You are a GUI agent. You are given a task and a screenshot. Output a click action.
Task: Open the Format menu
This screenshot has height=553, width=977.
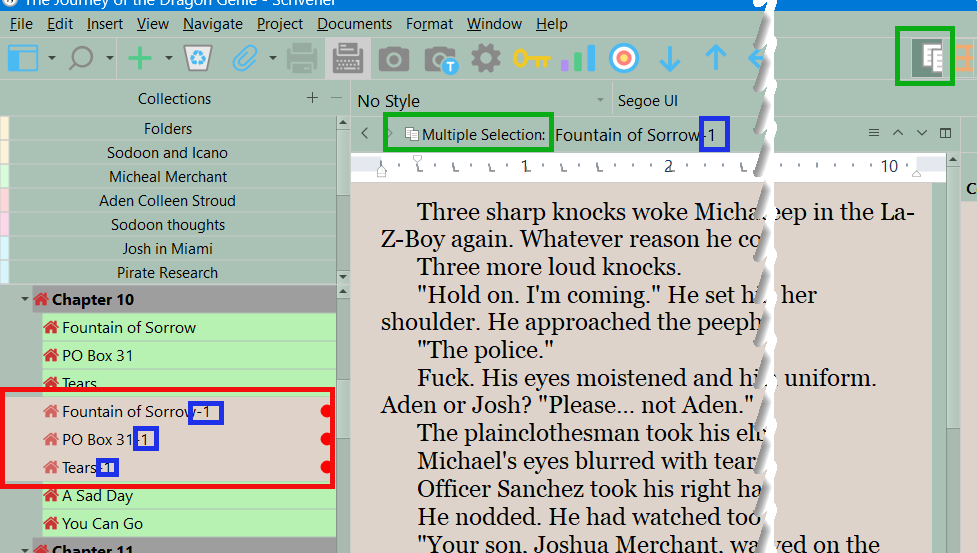429,23
